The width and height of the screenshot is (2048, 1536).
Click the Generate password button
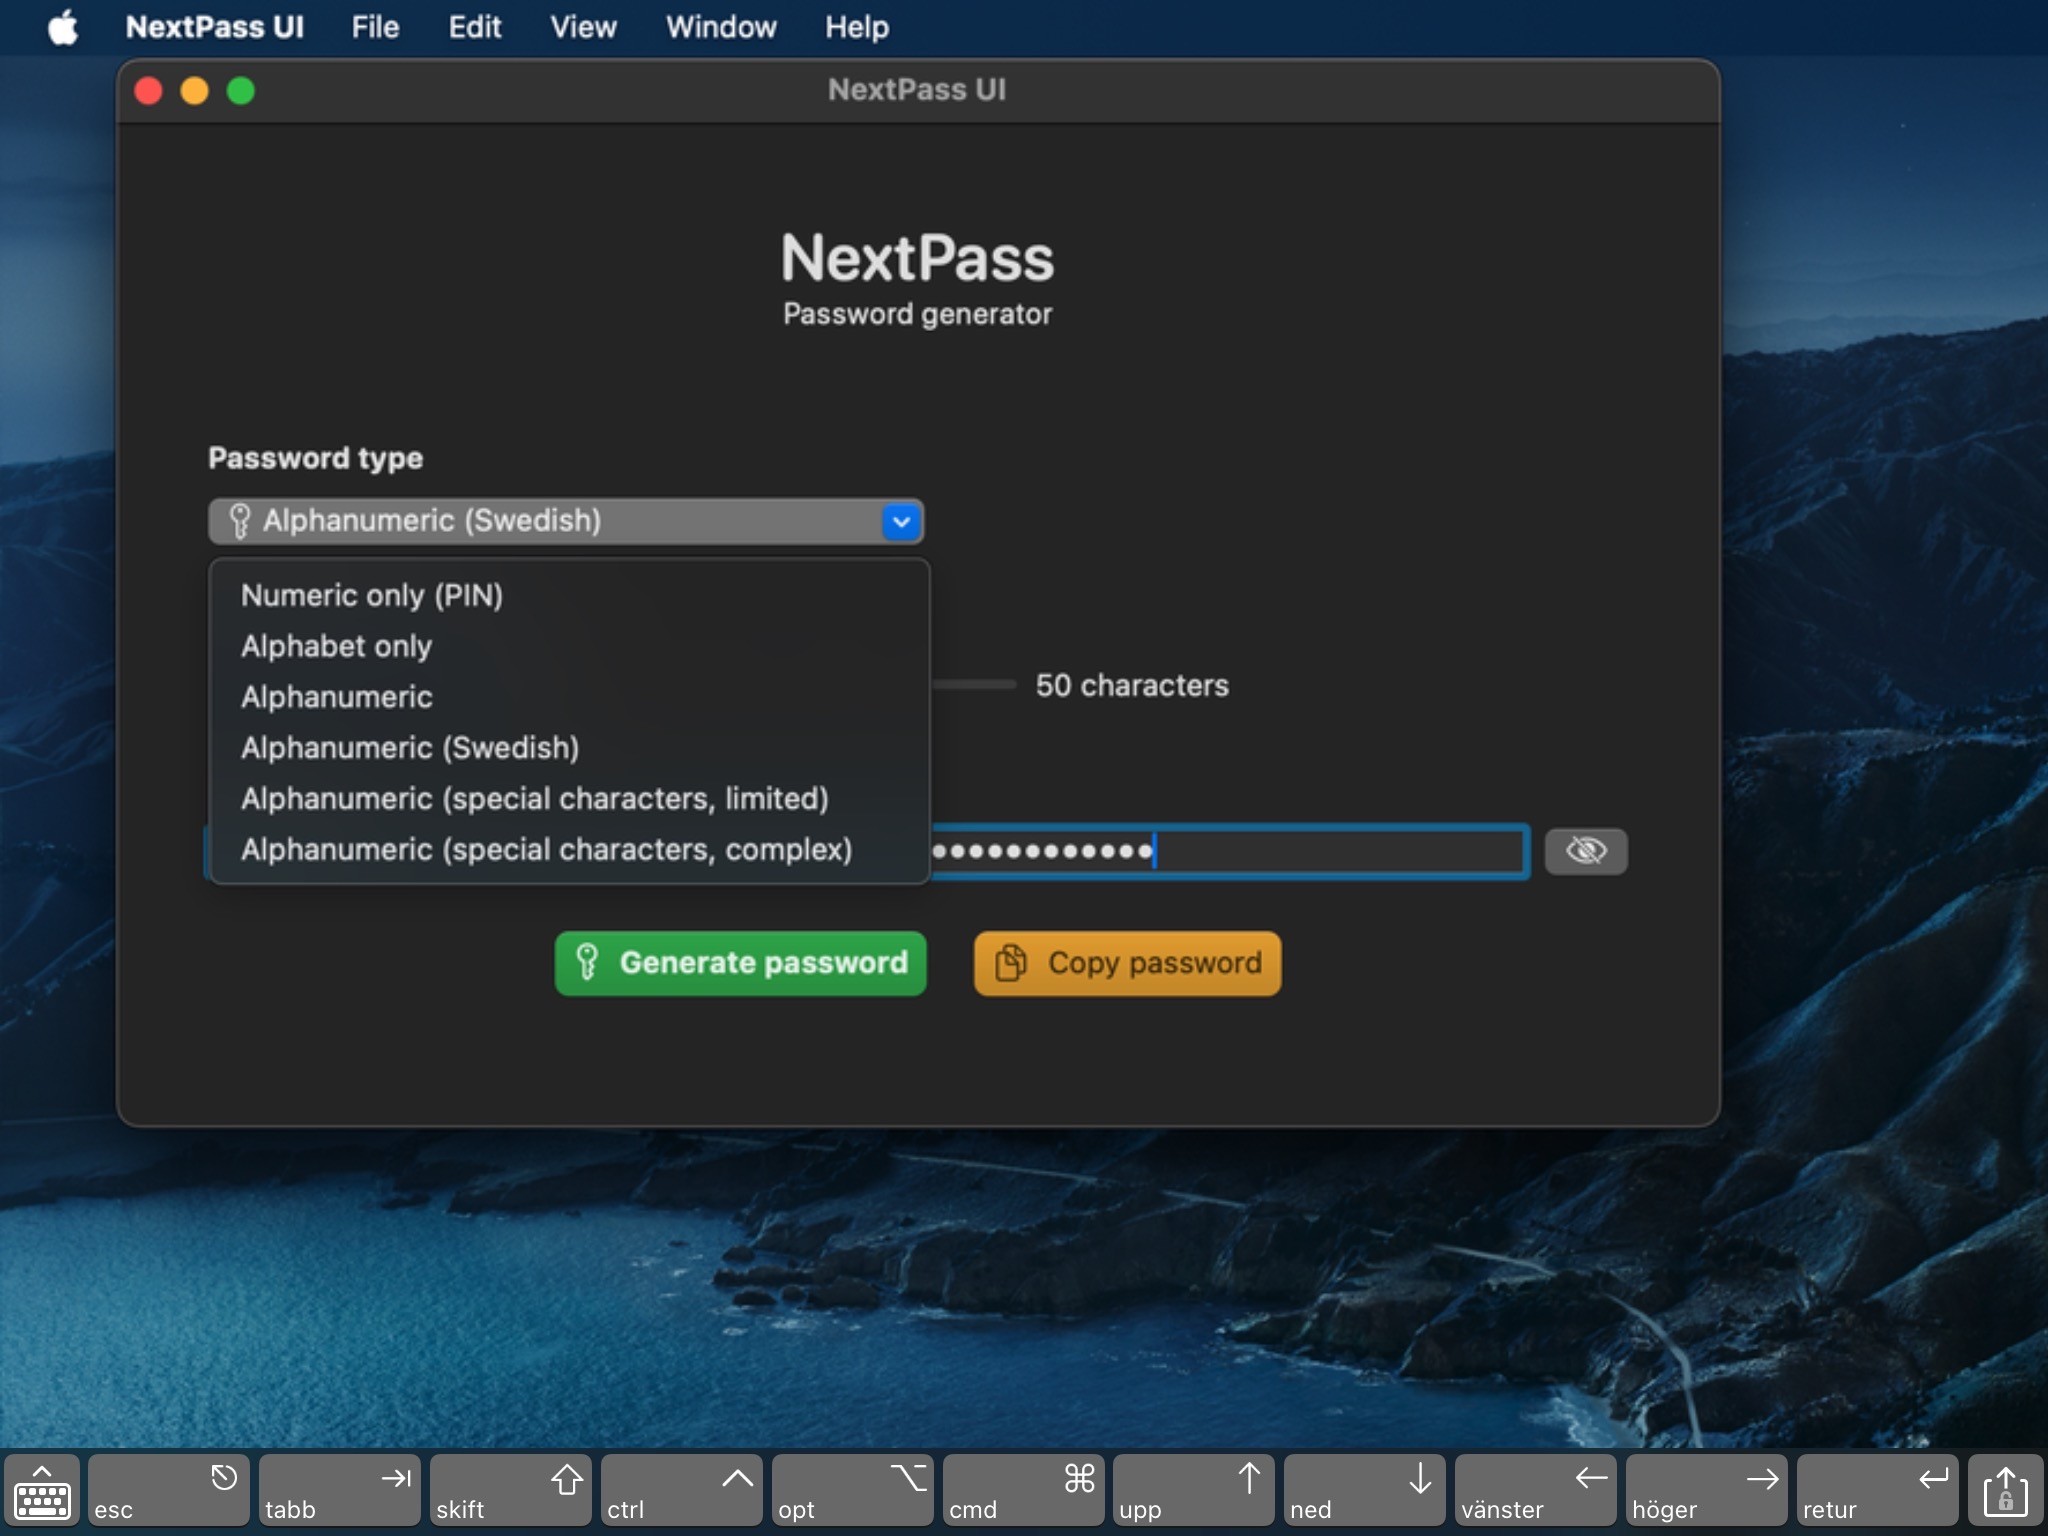[740, 963]
